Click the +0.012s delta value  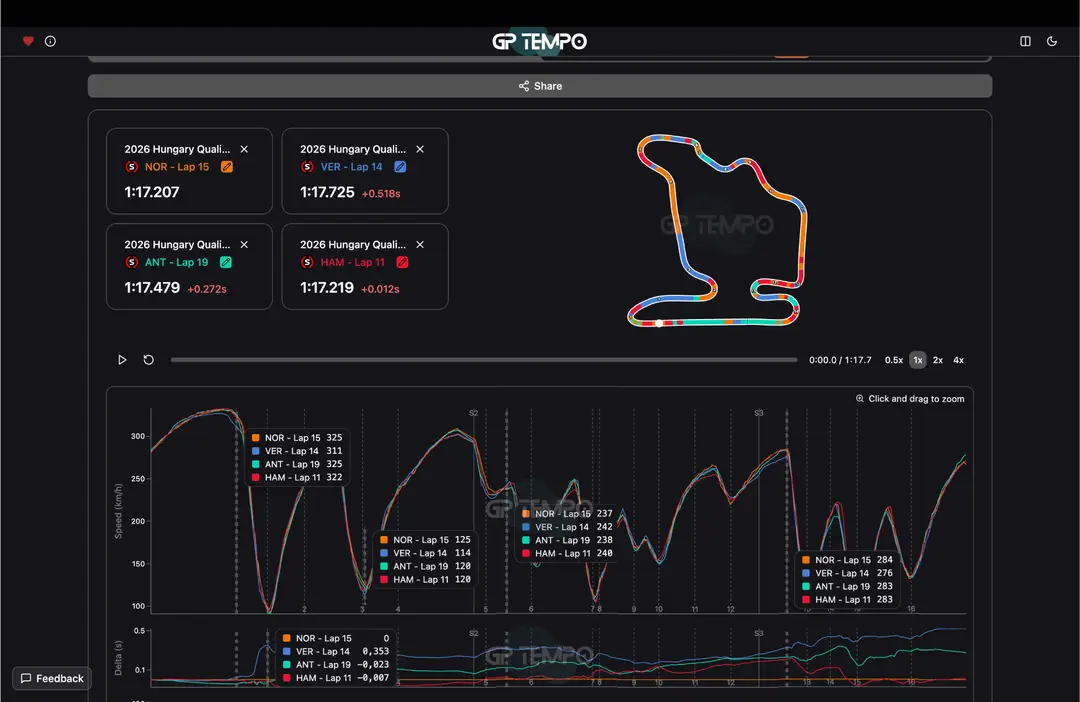click(380, 289)
